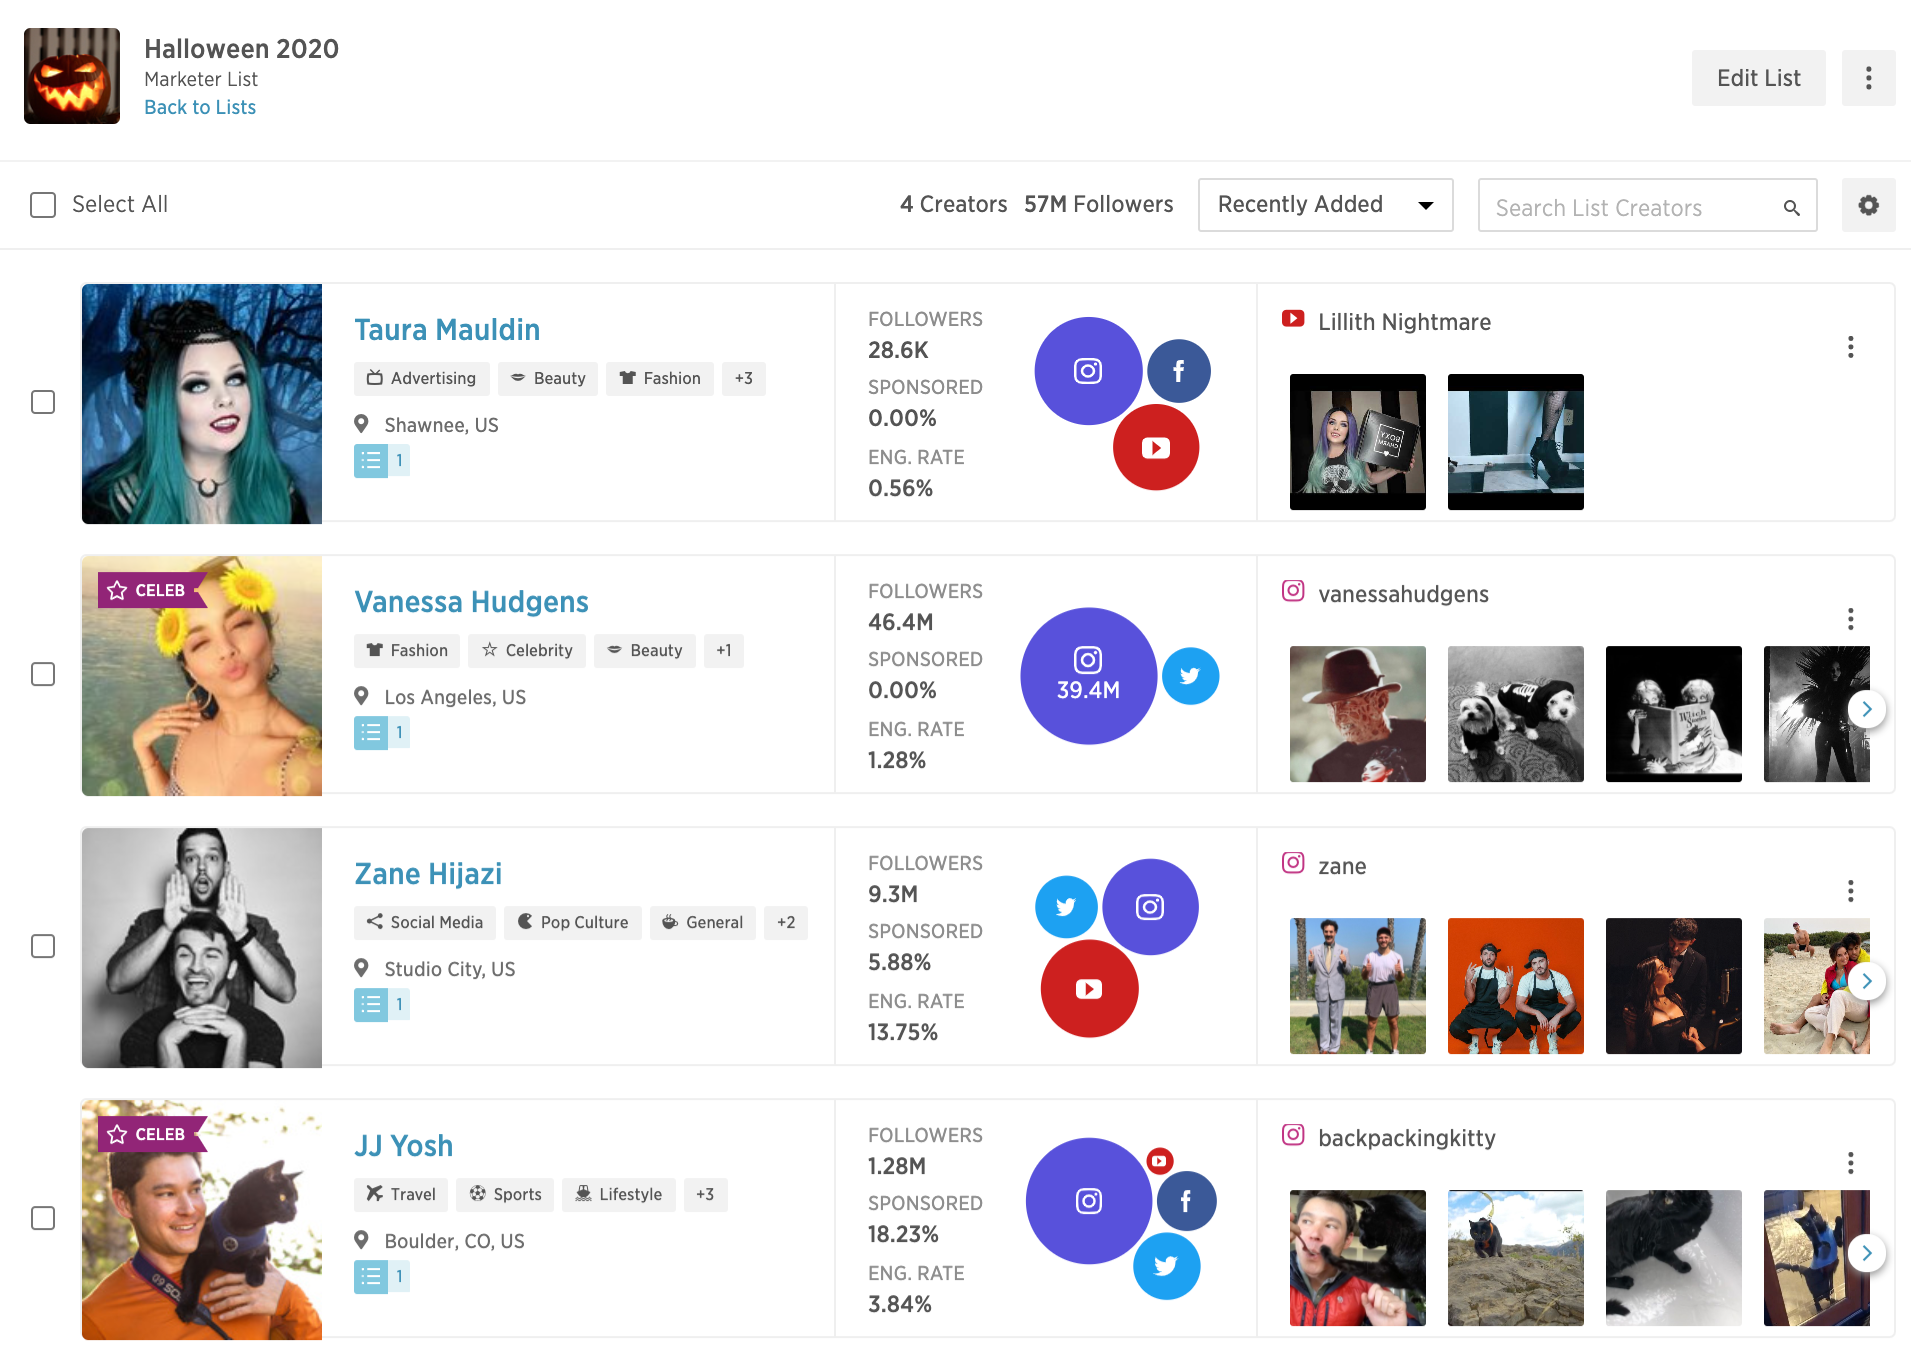Click the vanessahudgens account name
The image size is (1911, 1358).
pos(1403,594)
